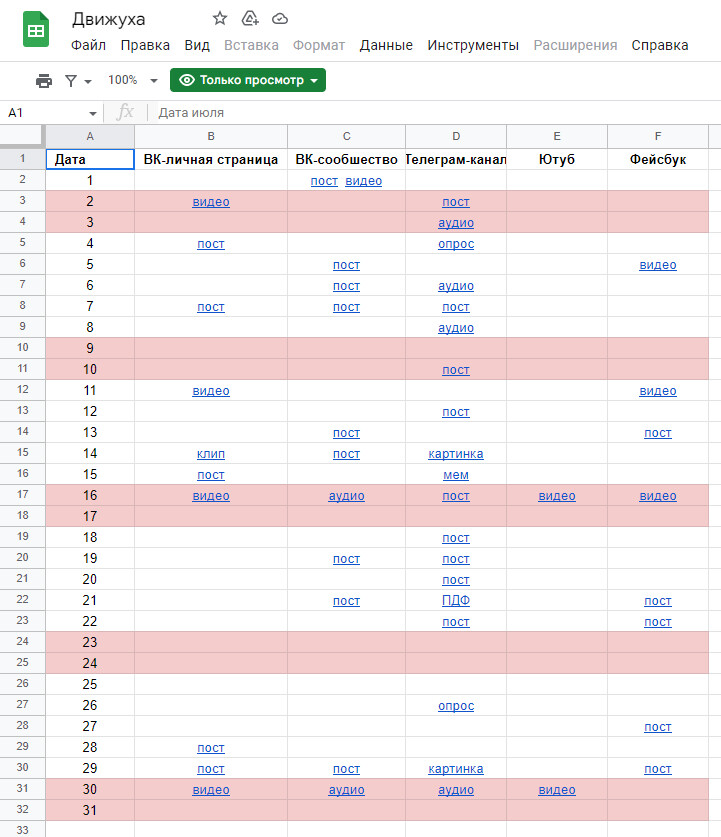This screenshot has height=837, width=721.
Task: Click the Google Sheets home icon
Action: point(36,30)
